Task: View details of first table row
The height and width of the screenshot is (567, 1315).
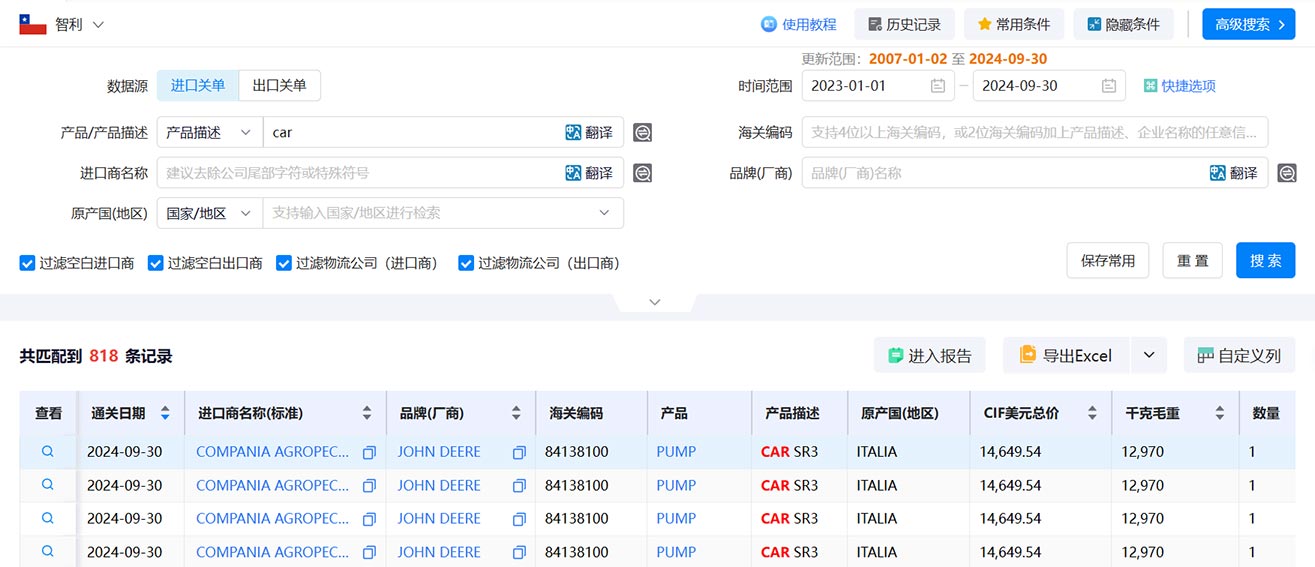Action: [x=47, y=451]
